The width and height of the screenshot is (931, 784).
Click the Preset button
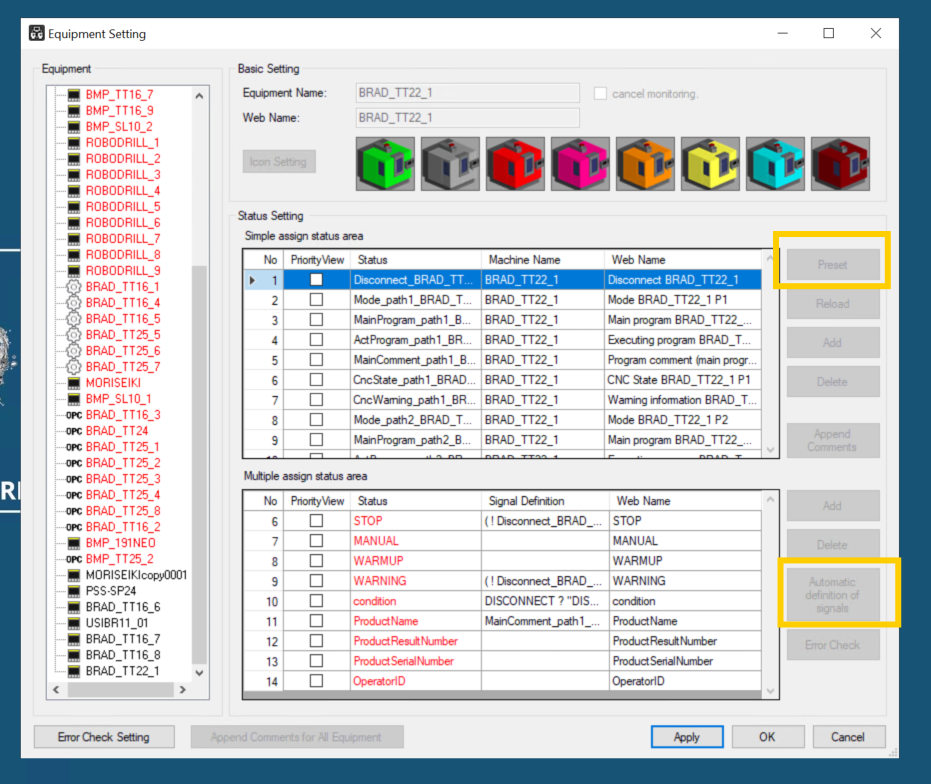(833, 265)
